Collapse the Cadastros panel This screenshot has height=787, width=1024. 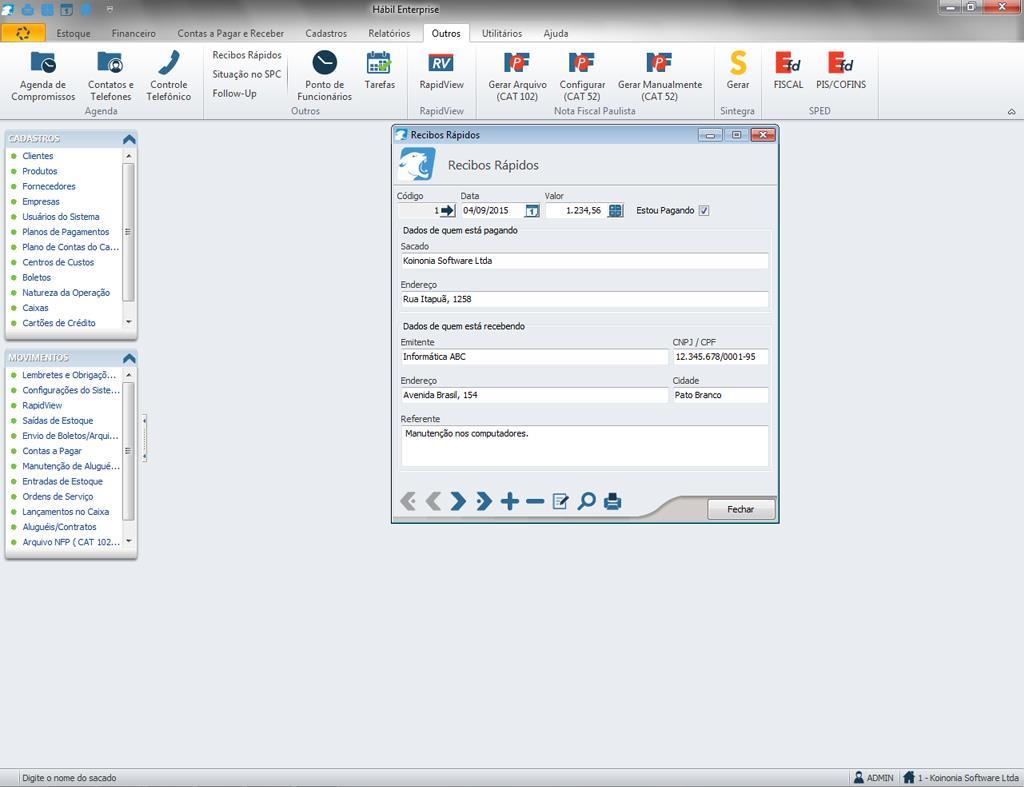coord(129,138)
